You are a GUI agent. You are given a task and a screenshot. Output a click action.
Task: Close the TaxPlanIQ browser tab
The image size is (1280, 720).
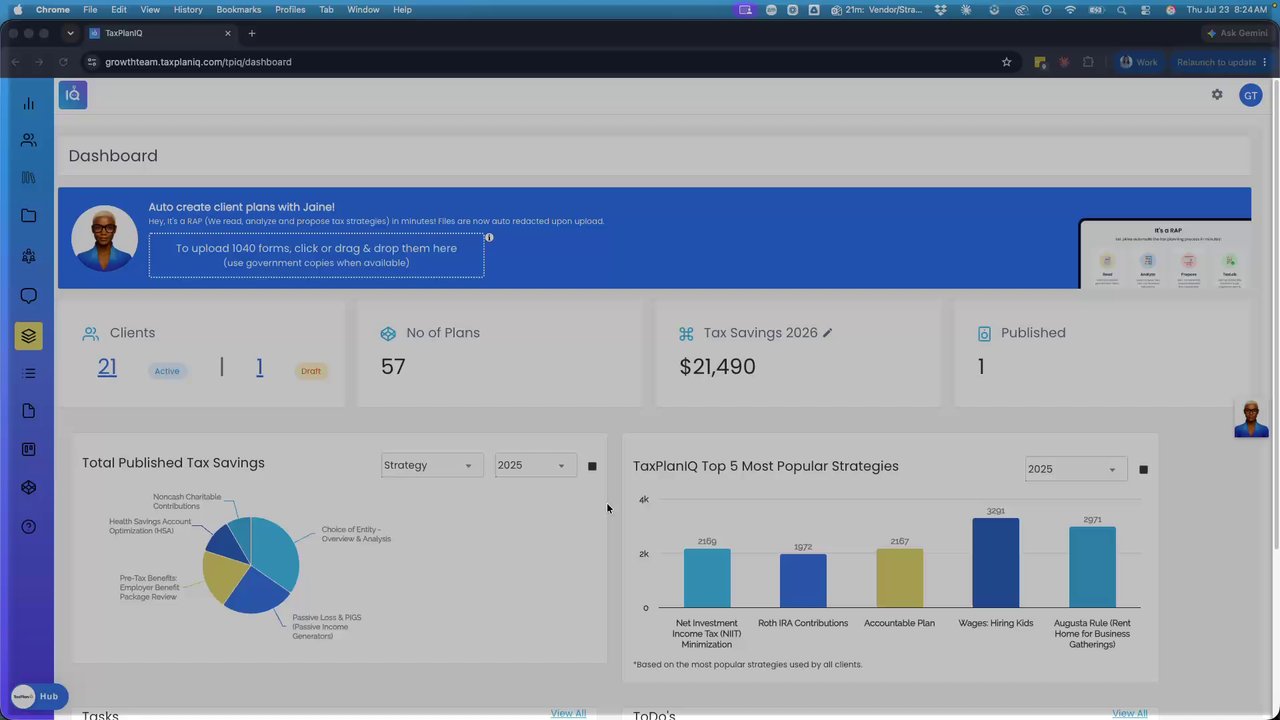tap(227, 33)
